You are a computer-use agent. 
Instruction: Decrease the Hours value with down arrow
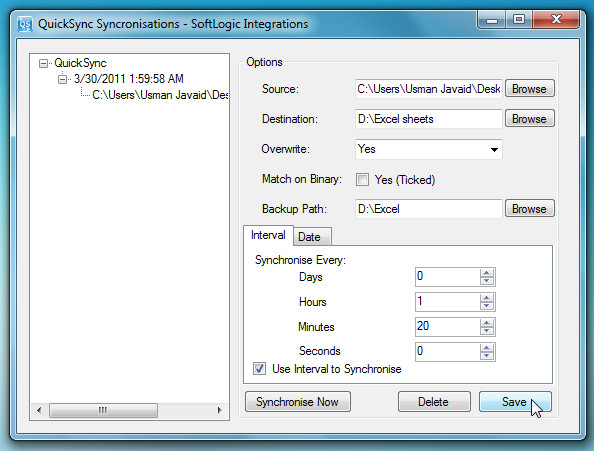(487, 306)
